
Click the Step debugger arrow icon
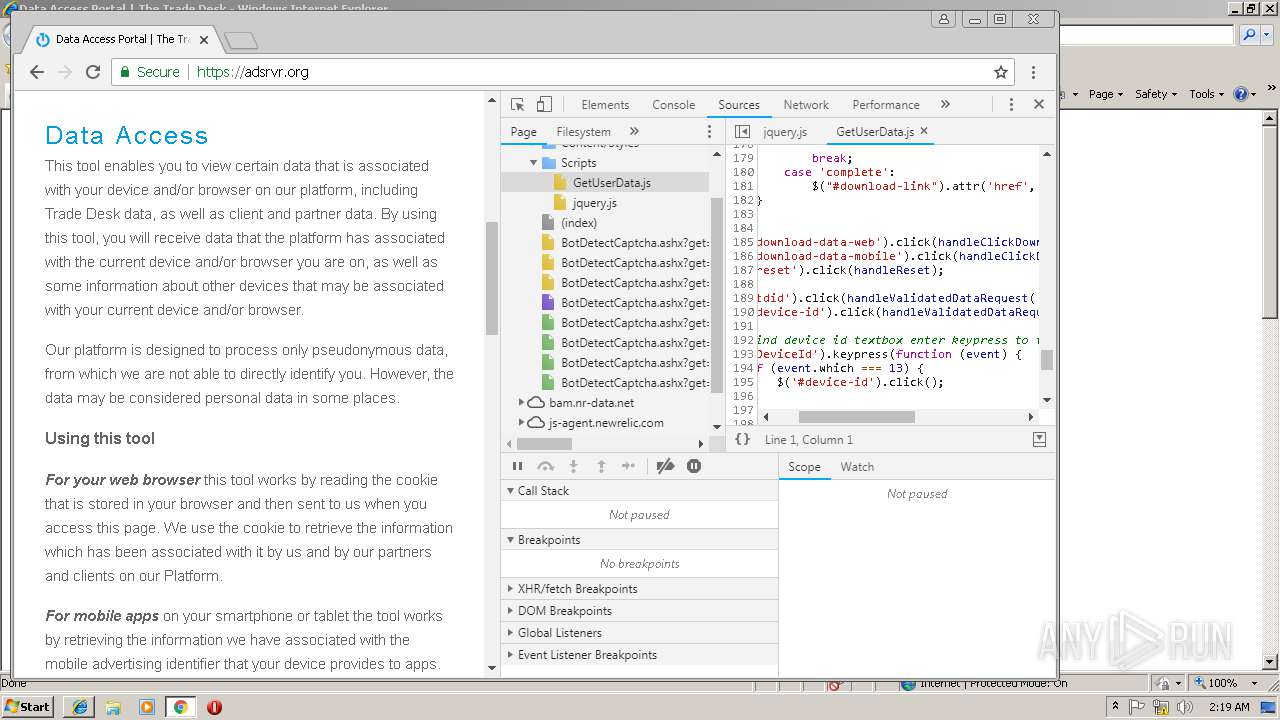628,466
